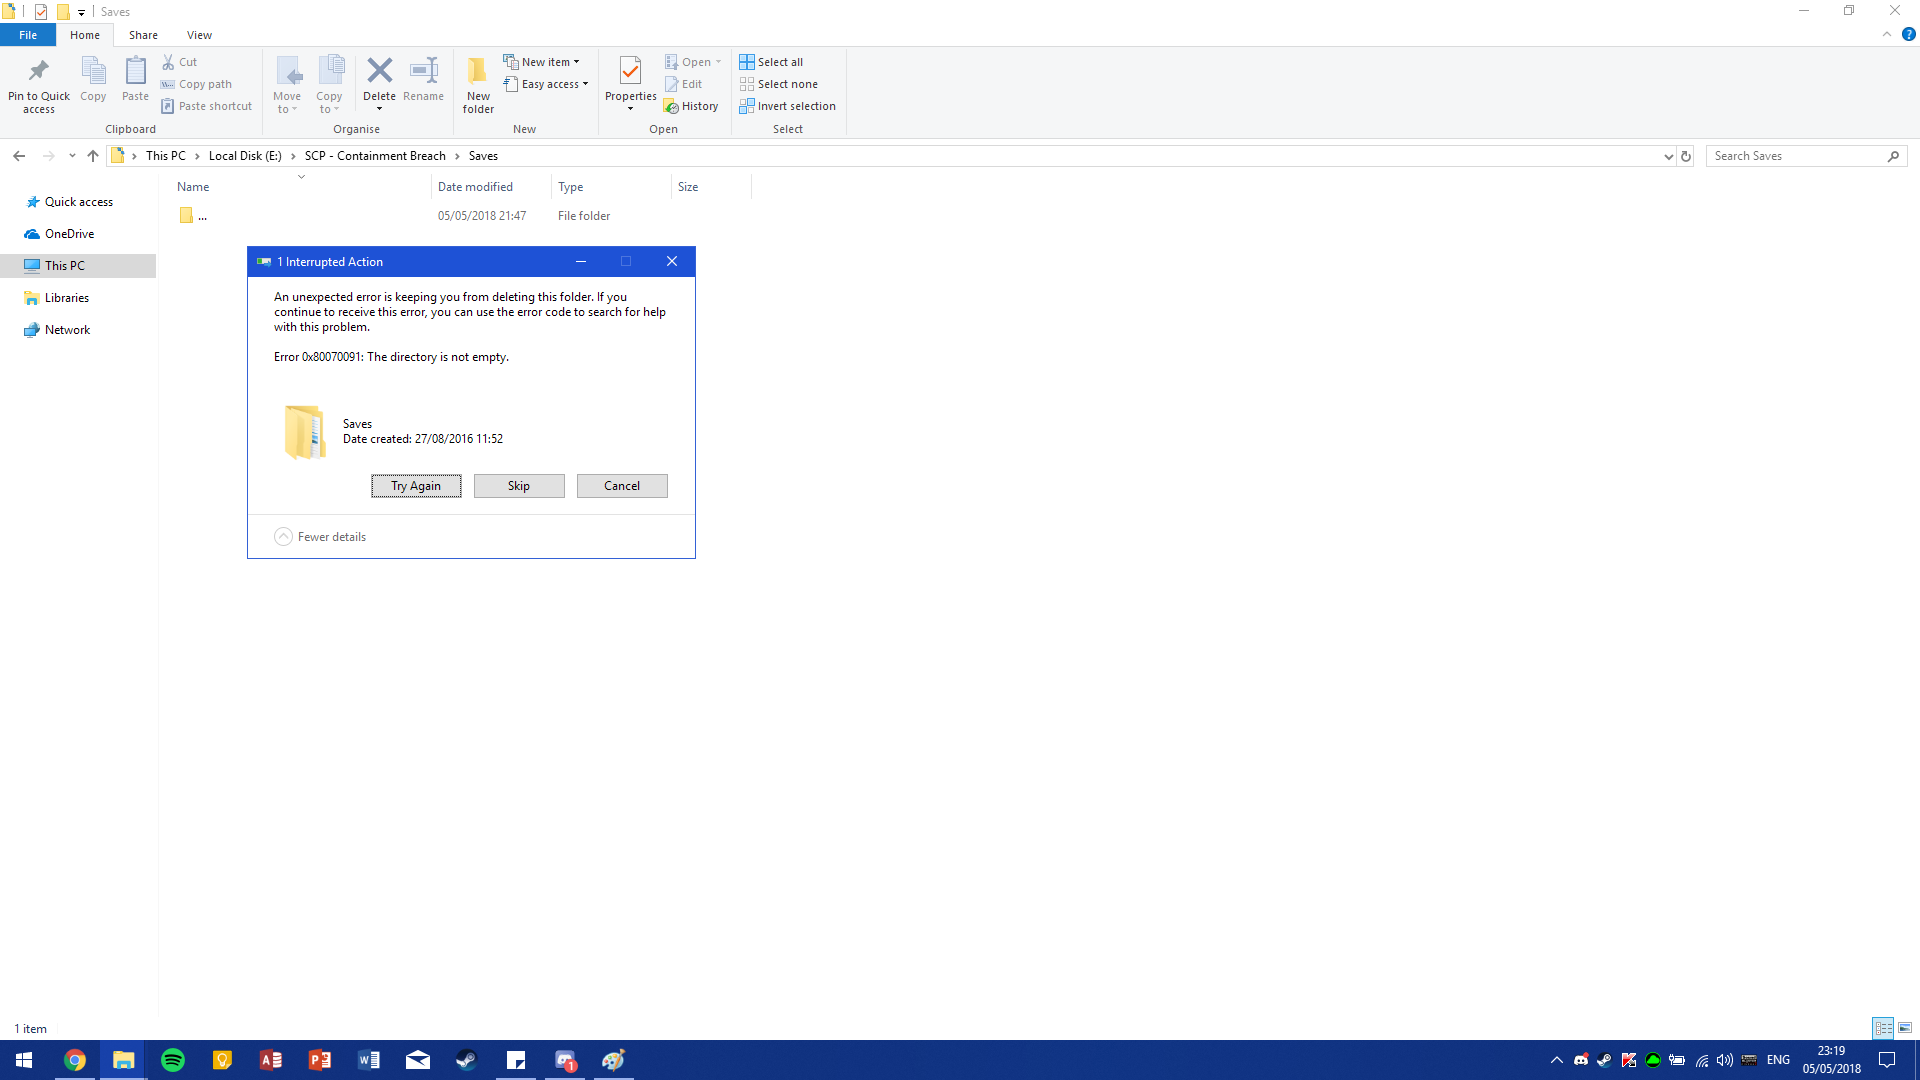Open the Delete options dropdown arrow
1920x1080 pixels.
click(x=379, y=109)
